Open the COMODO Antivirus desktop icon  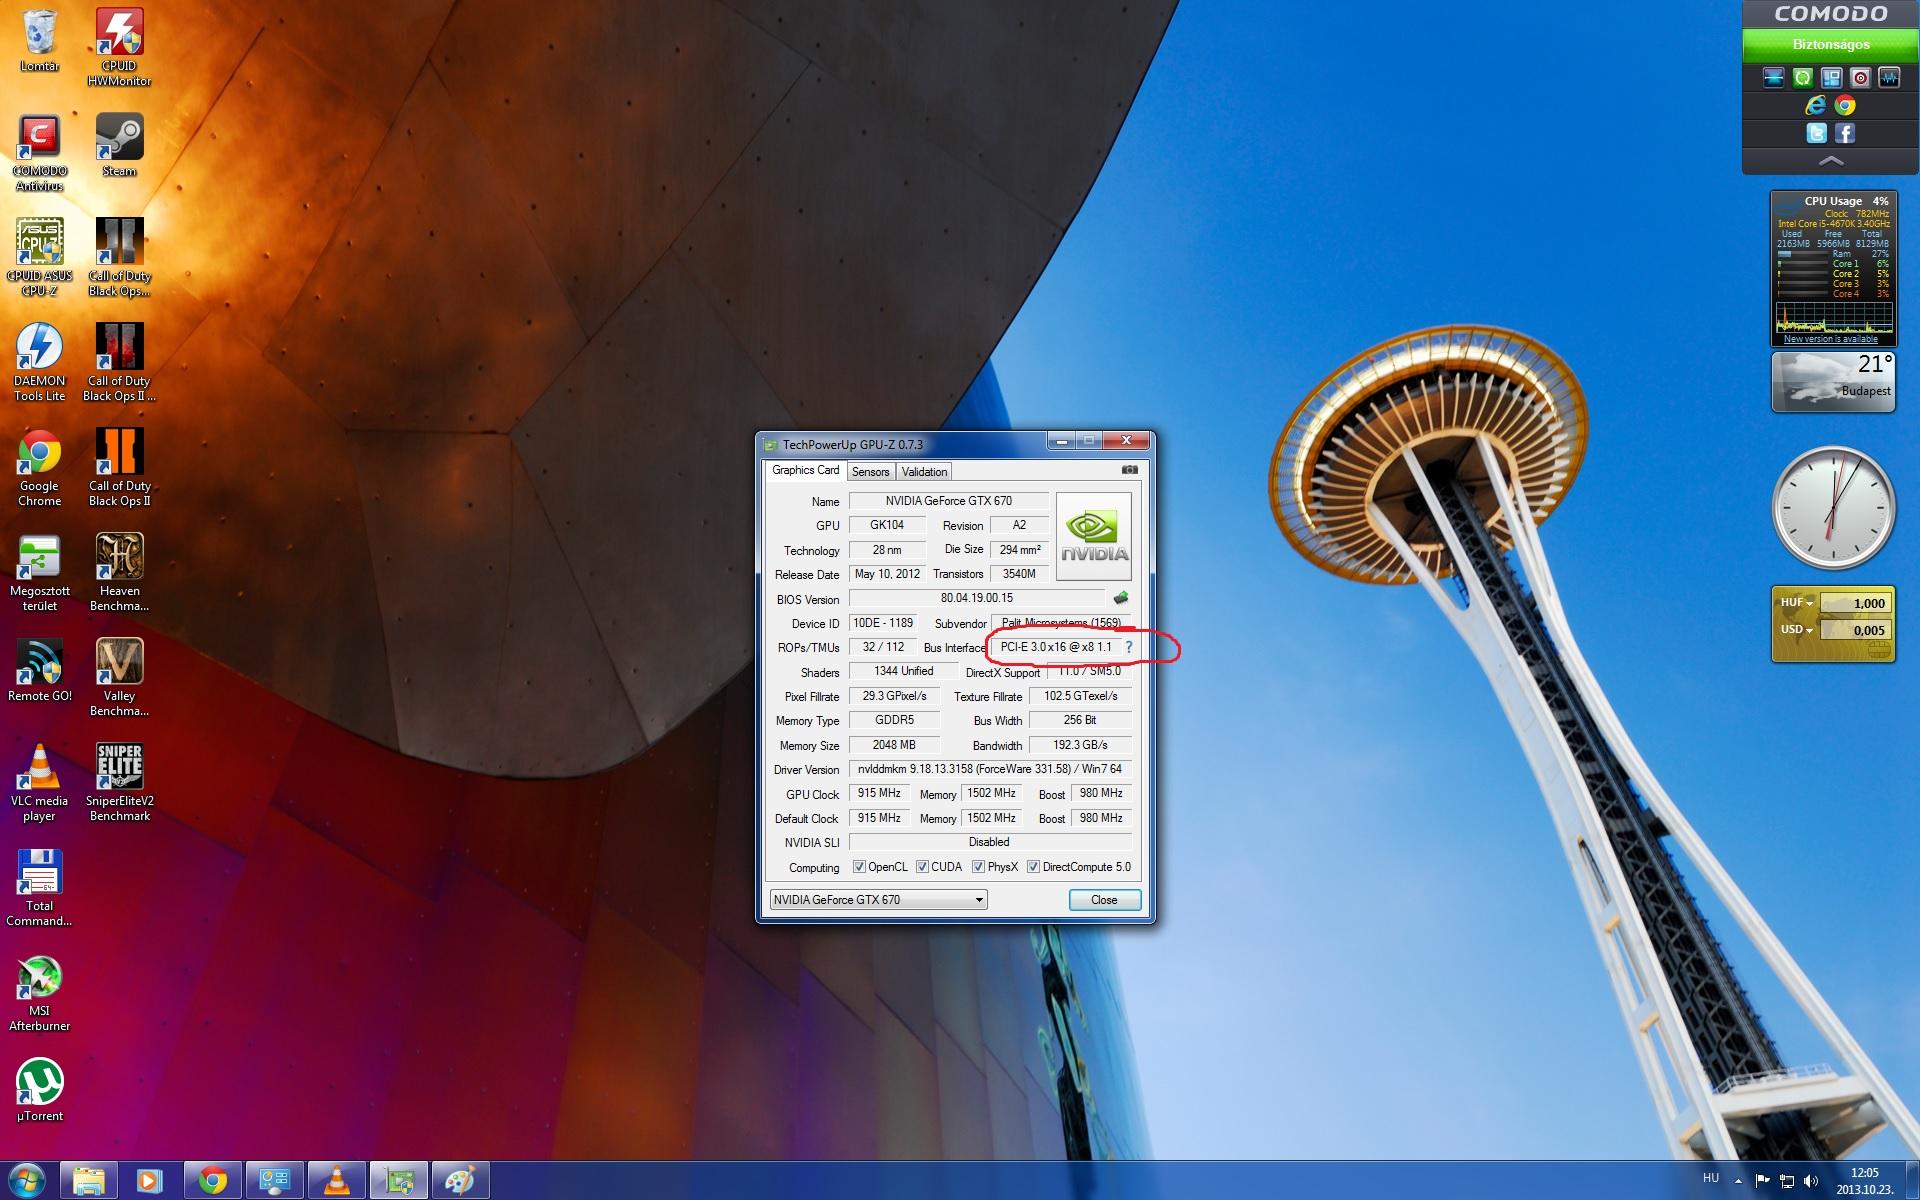tap(40, 152)
